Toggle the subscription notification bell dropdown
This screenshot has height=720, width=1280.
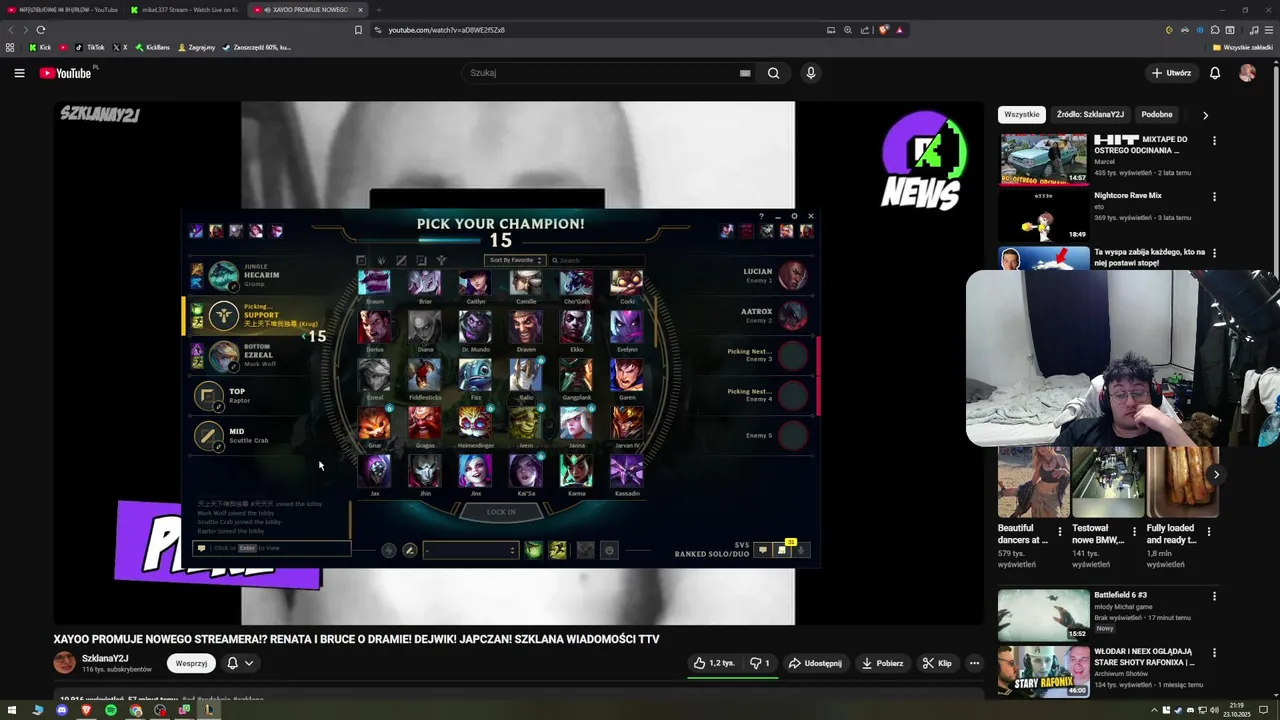tap(240, 663)
